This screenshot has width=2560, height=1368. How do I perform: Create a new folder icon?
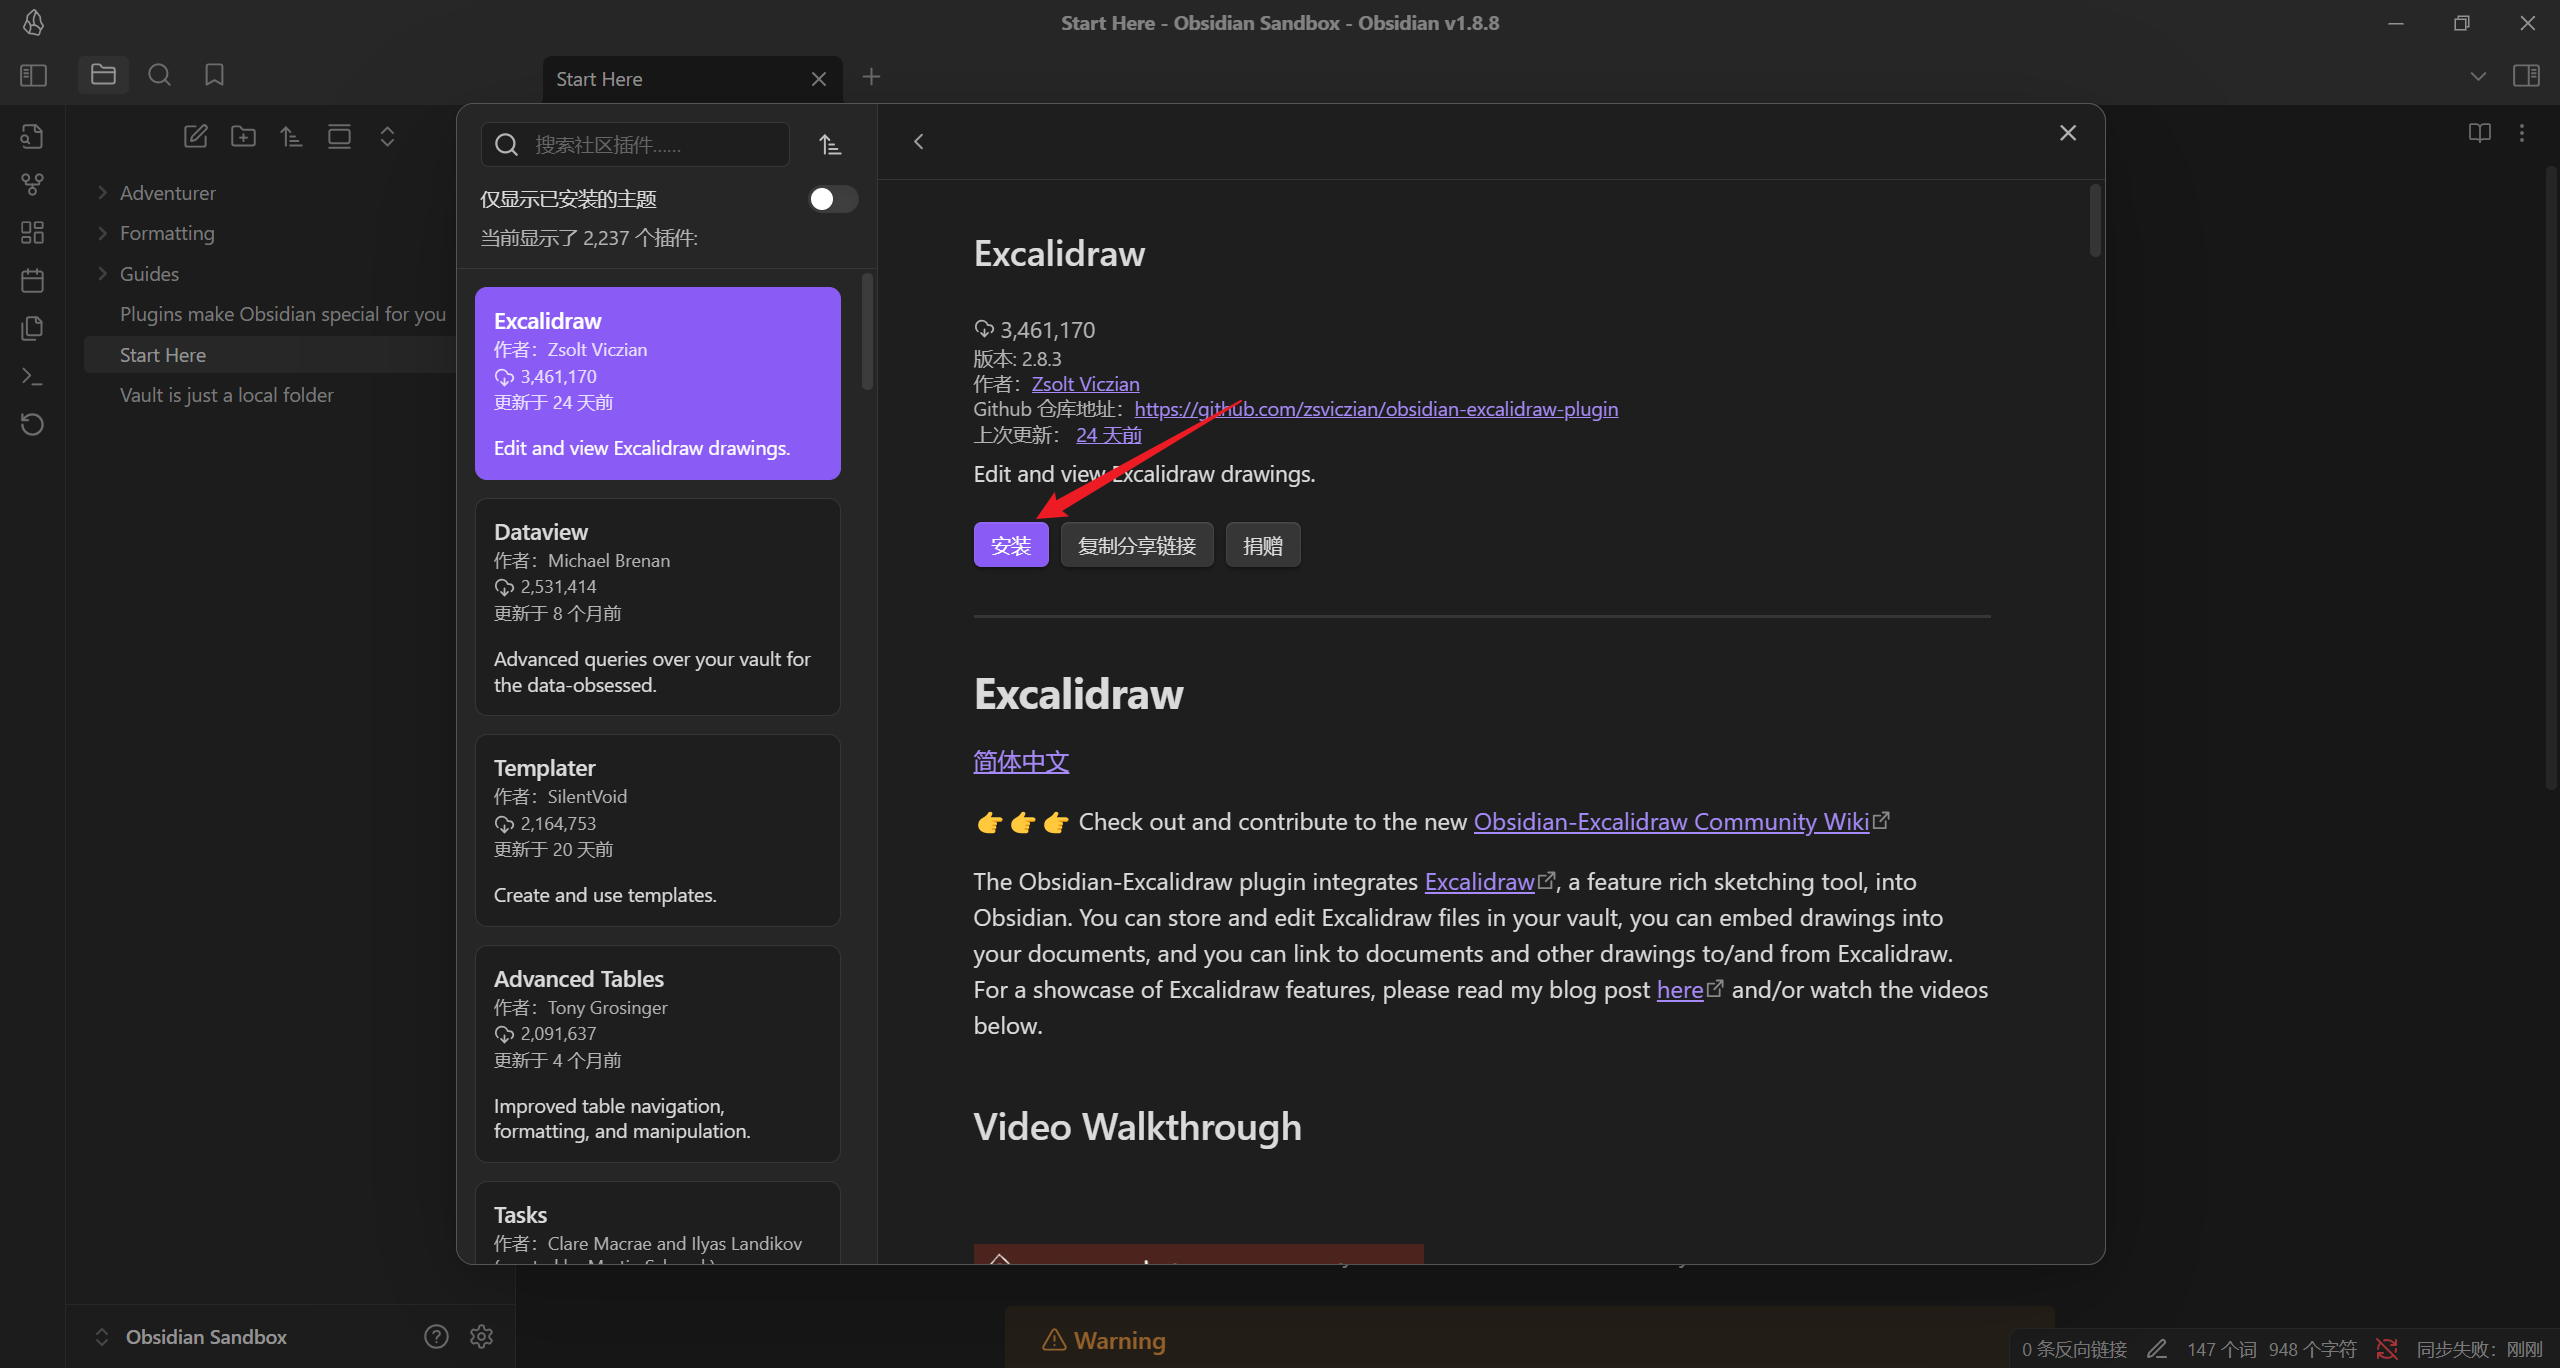pos(243,136)
